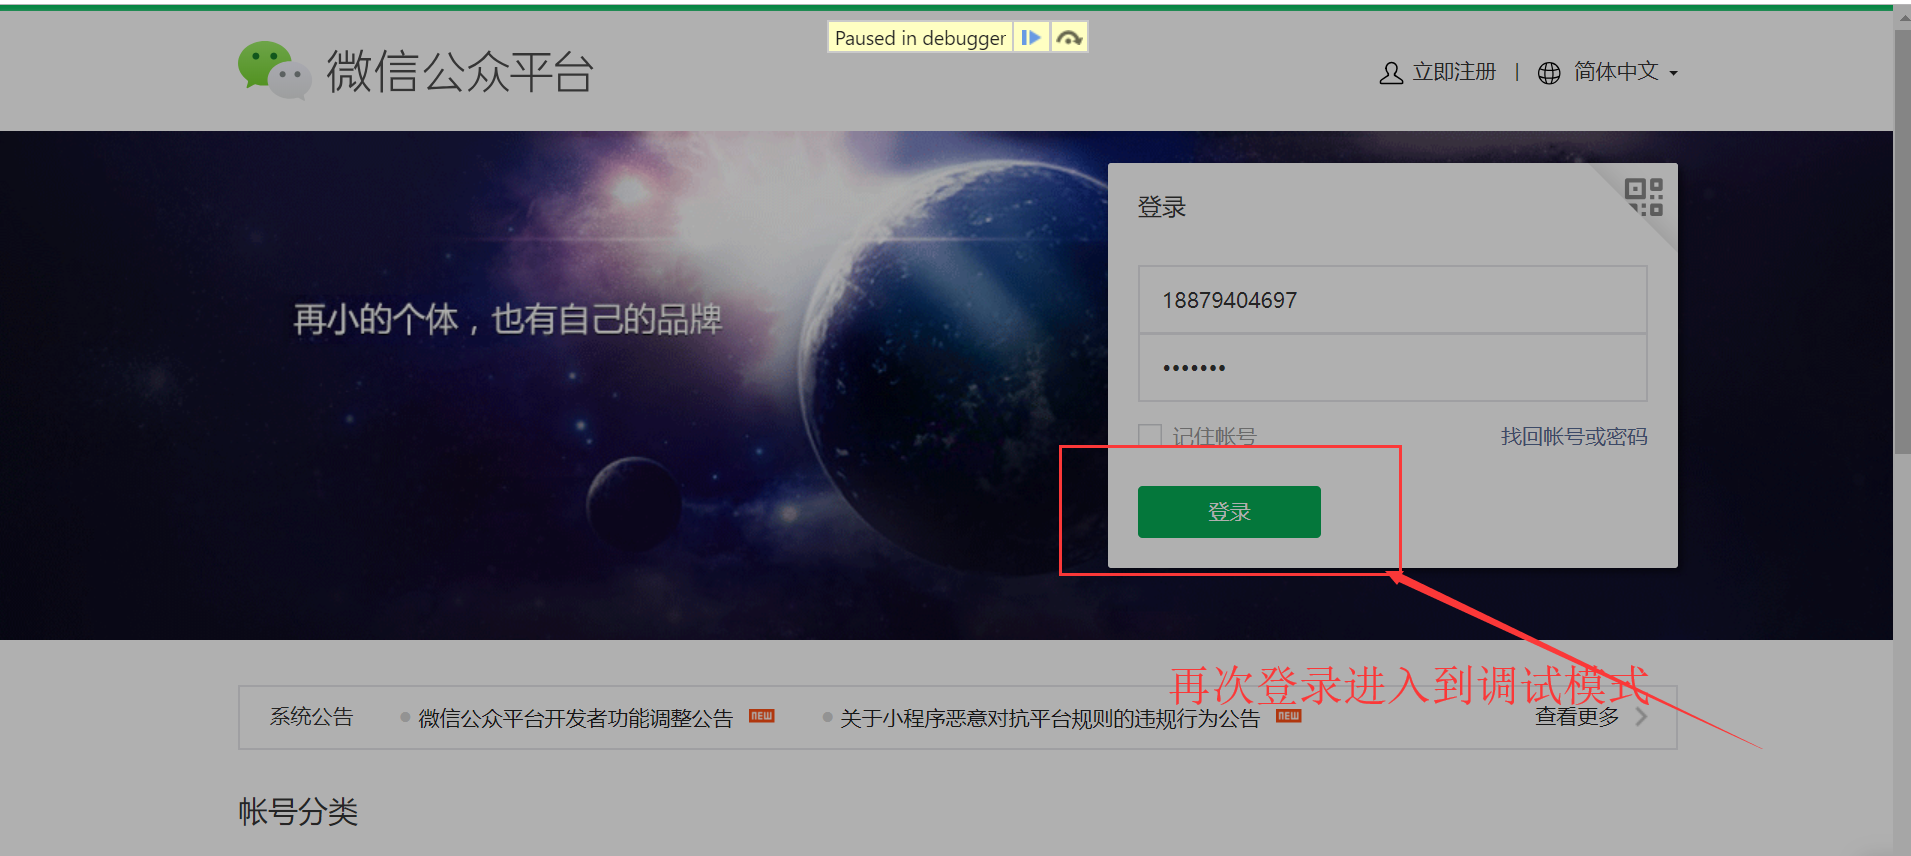
Task: Click Paused in debugger label
Action: tap(920, 38)
